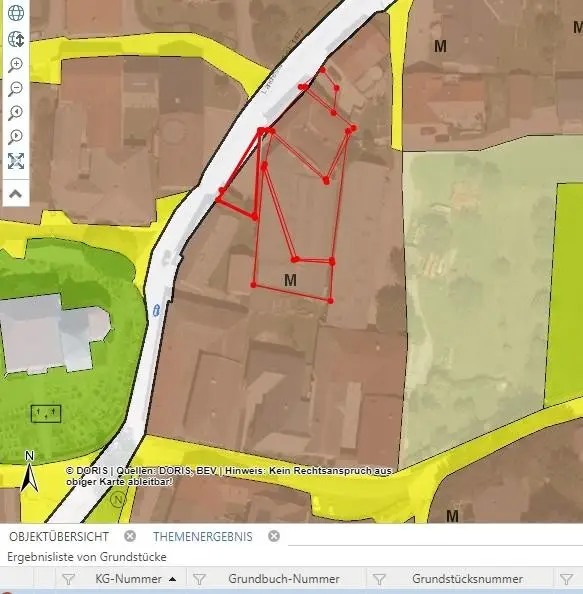The width and height of the screenshot is (583, 594).
Task: Click the globe with vertical arrows icon
Action: [16, 39]
